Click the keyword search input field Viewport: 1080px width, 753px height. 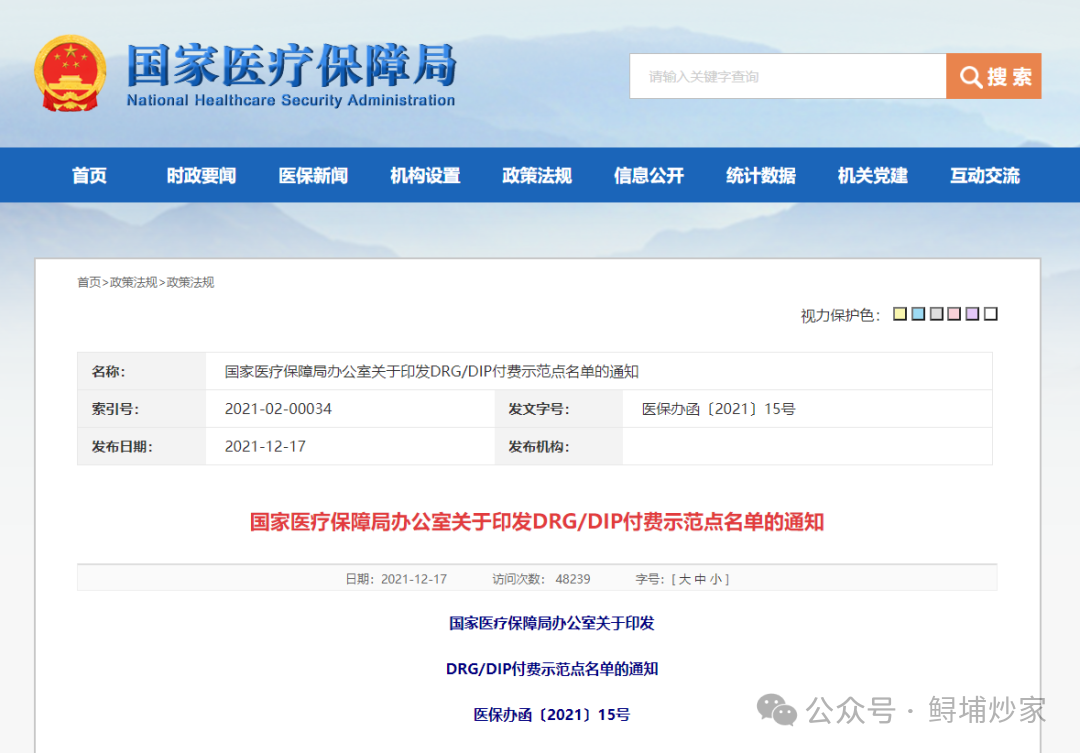tap(790, 76)
